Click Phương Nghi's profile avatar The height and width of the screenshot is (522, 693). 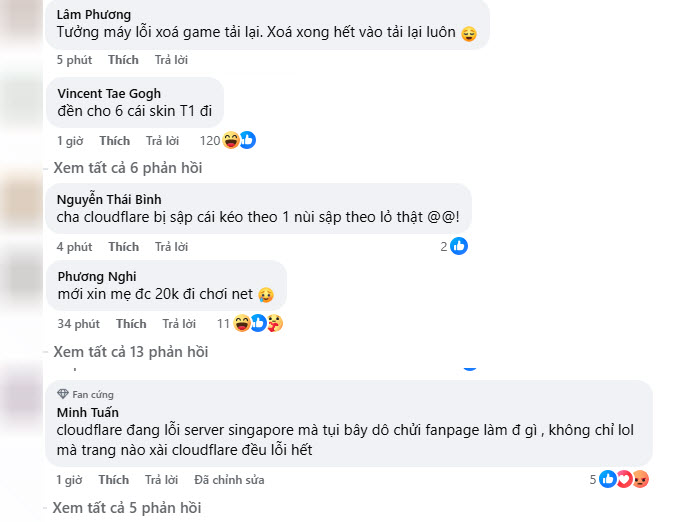pos(22,281)
